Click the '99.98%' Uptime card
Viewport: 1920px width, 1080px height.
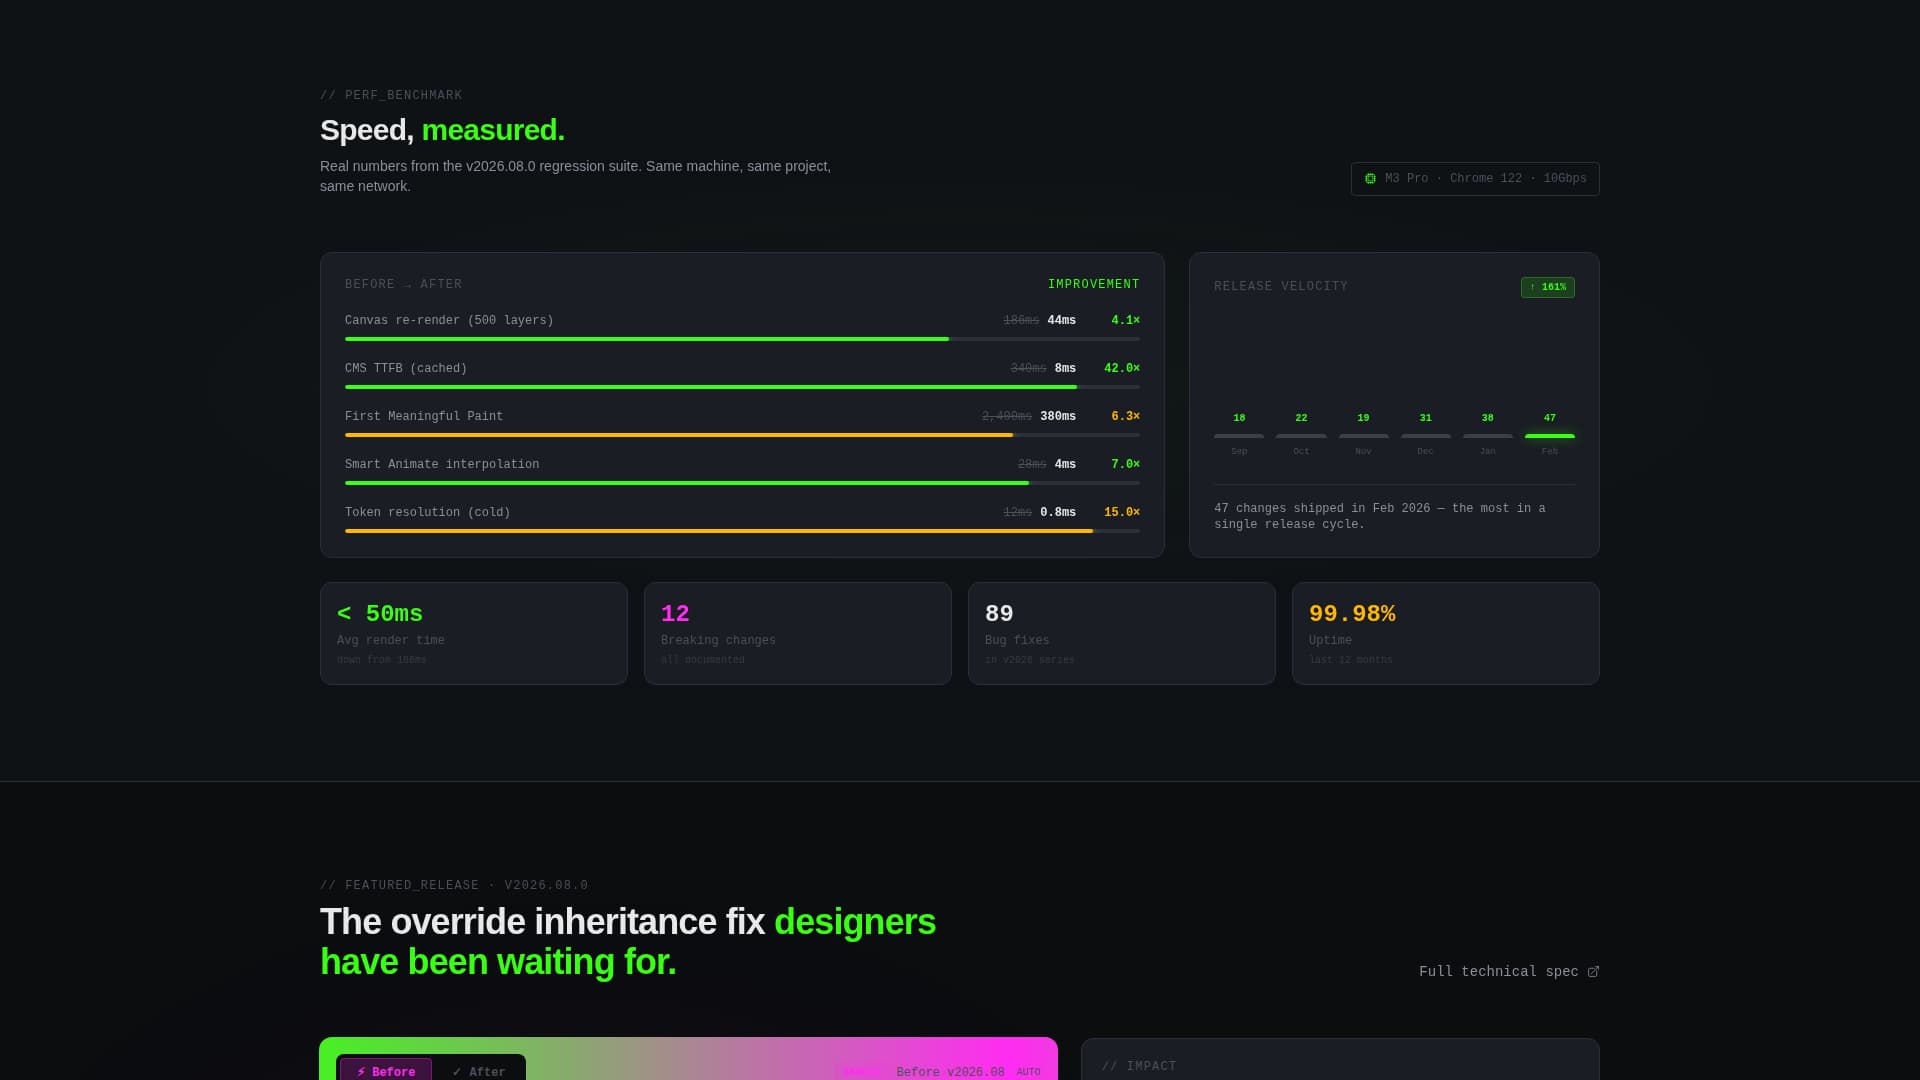(1446, 634)
